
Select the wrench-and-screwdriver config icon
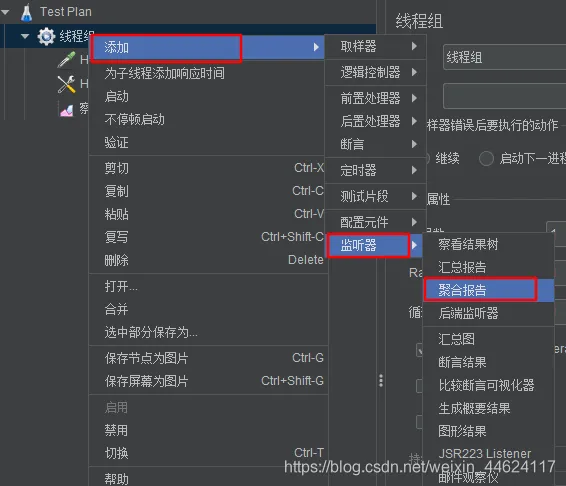66,84
